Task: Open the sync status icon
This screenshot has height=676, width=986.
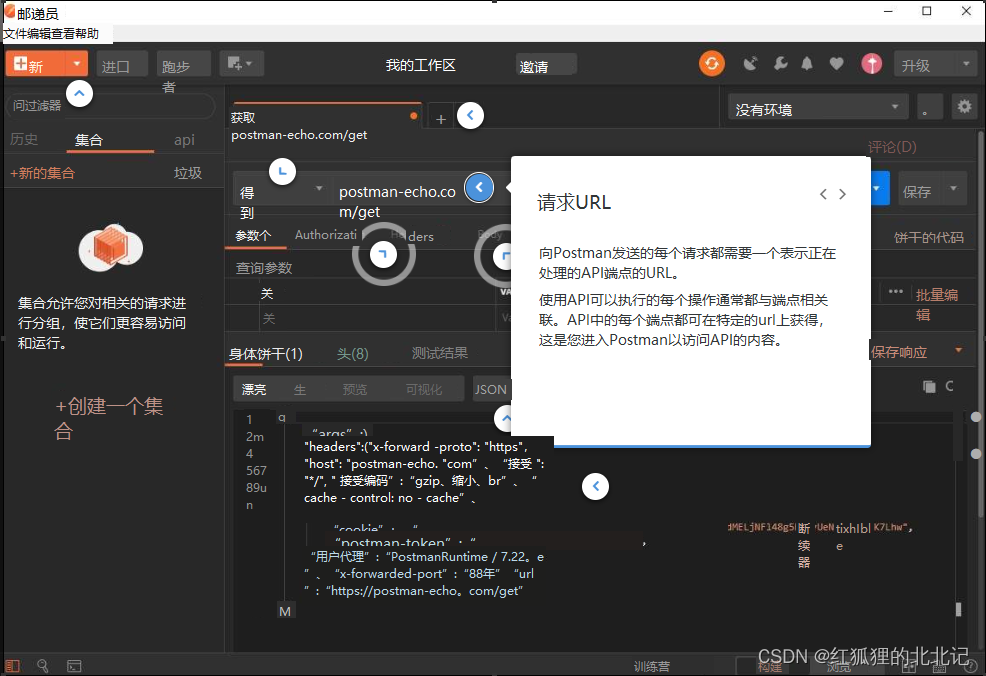Action: click(x=711, y=63)
